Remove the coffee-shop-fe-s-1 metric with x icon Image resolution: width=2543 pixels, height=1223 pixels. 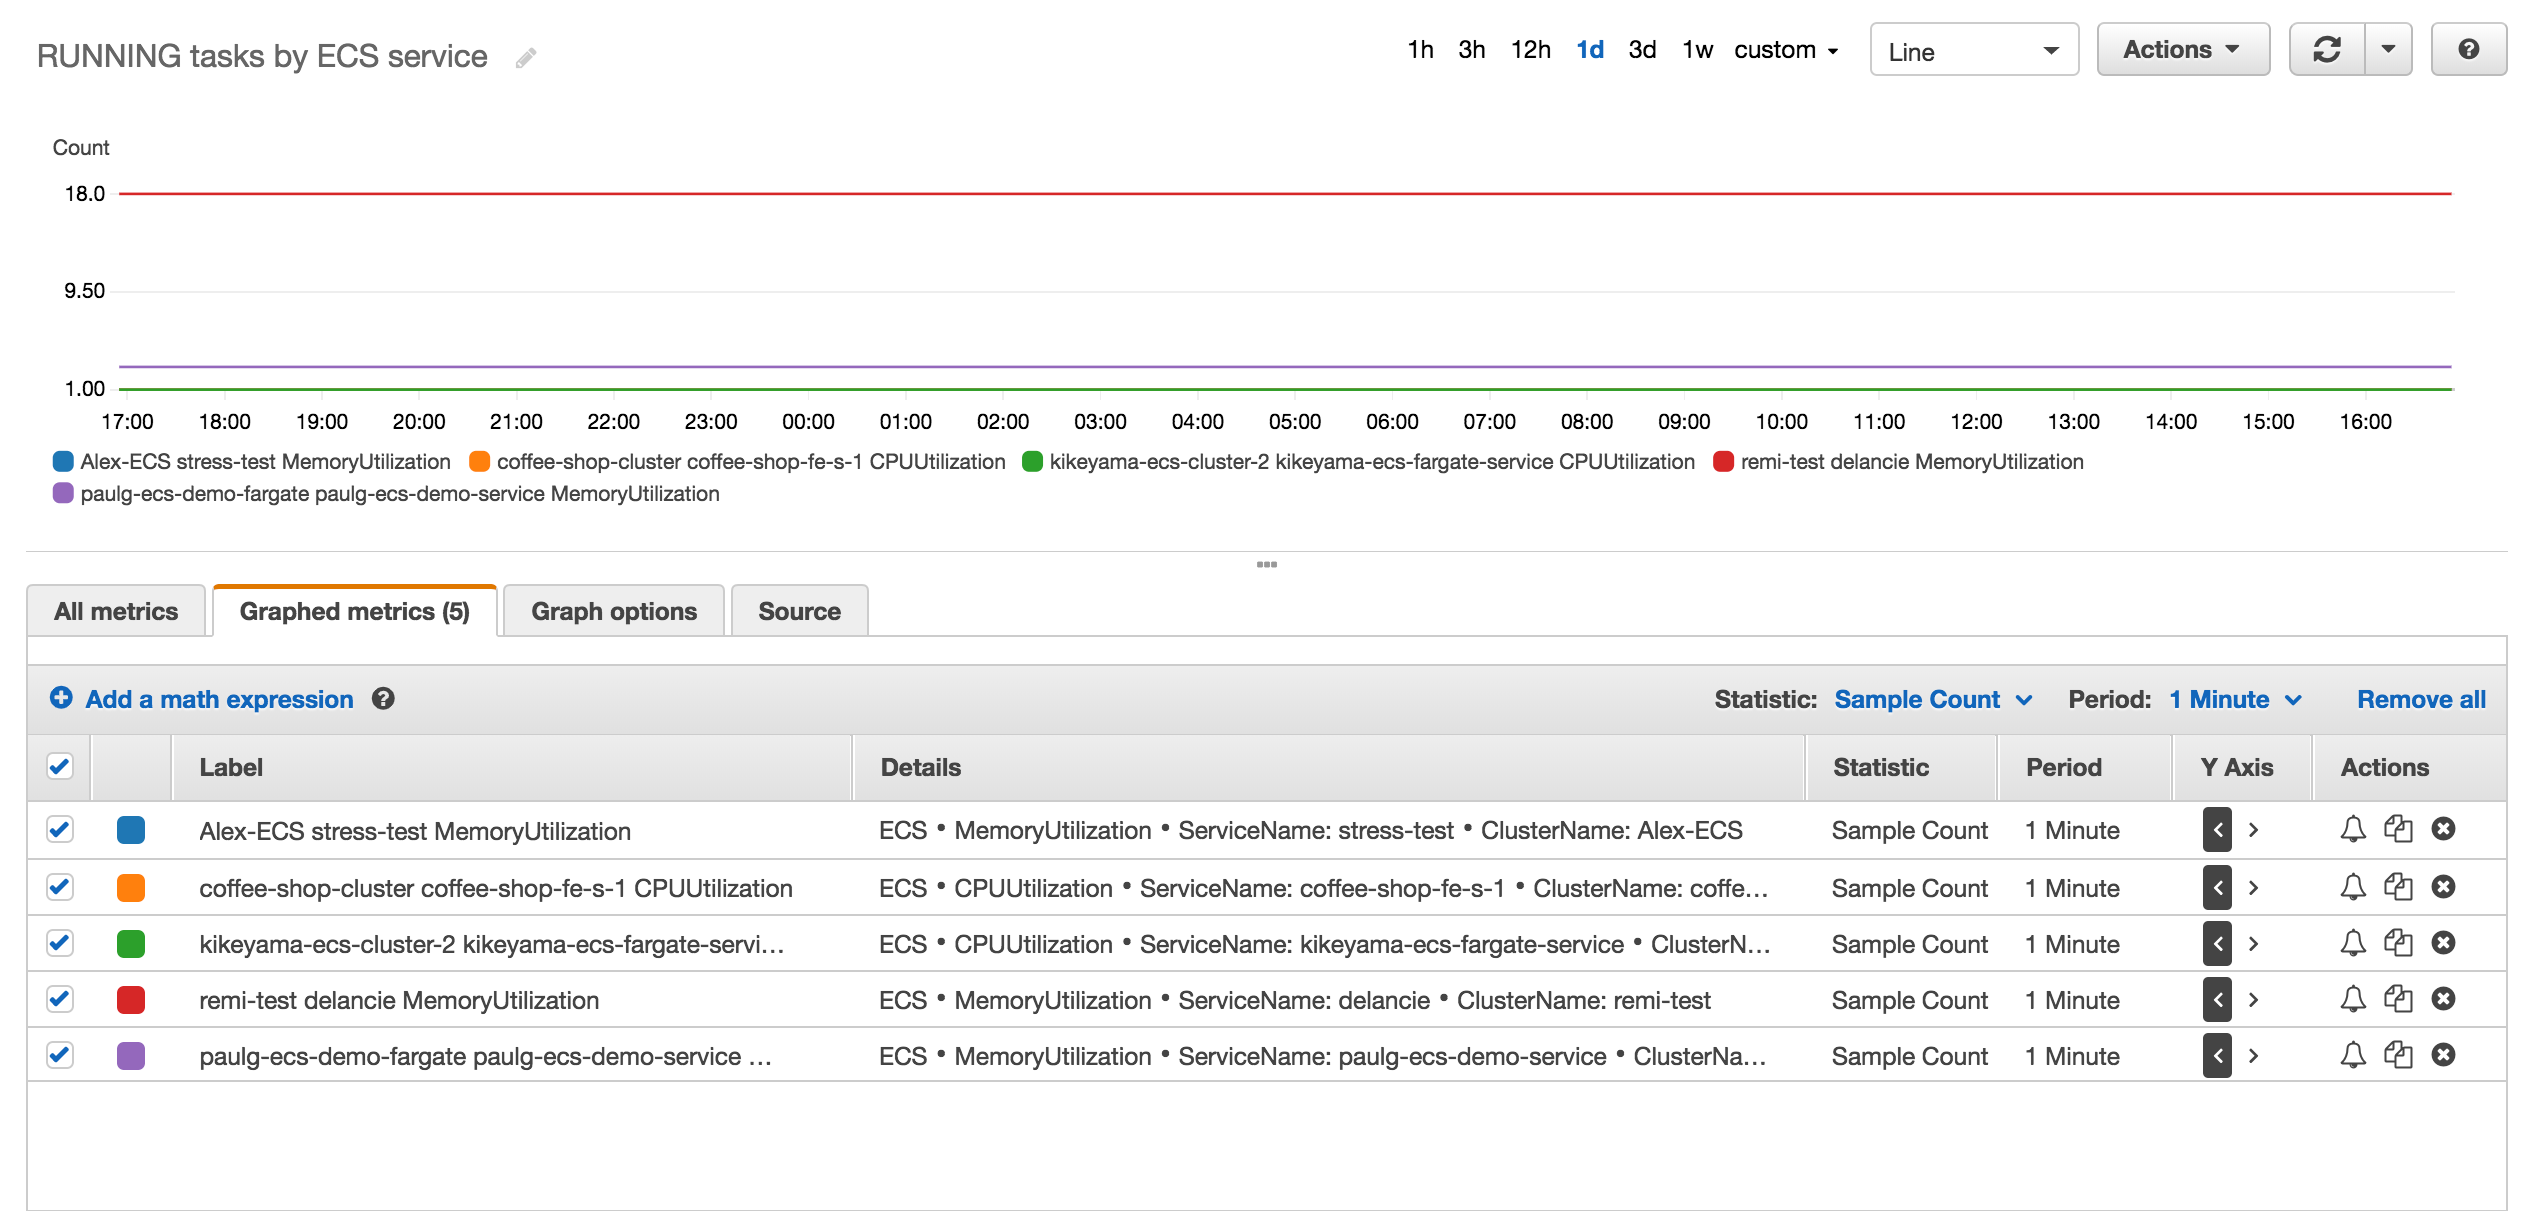(x=2444, y=887)
